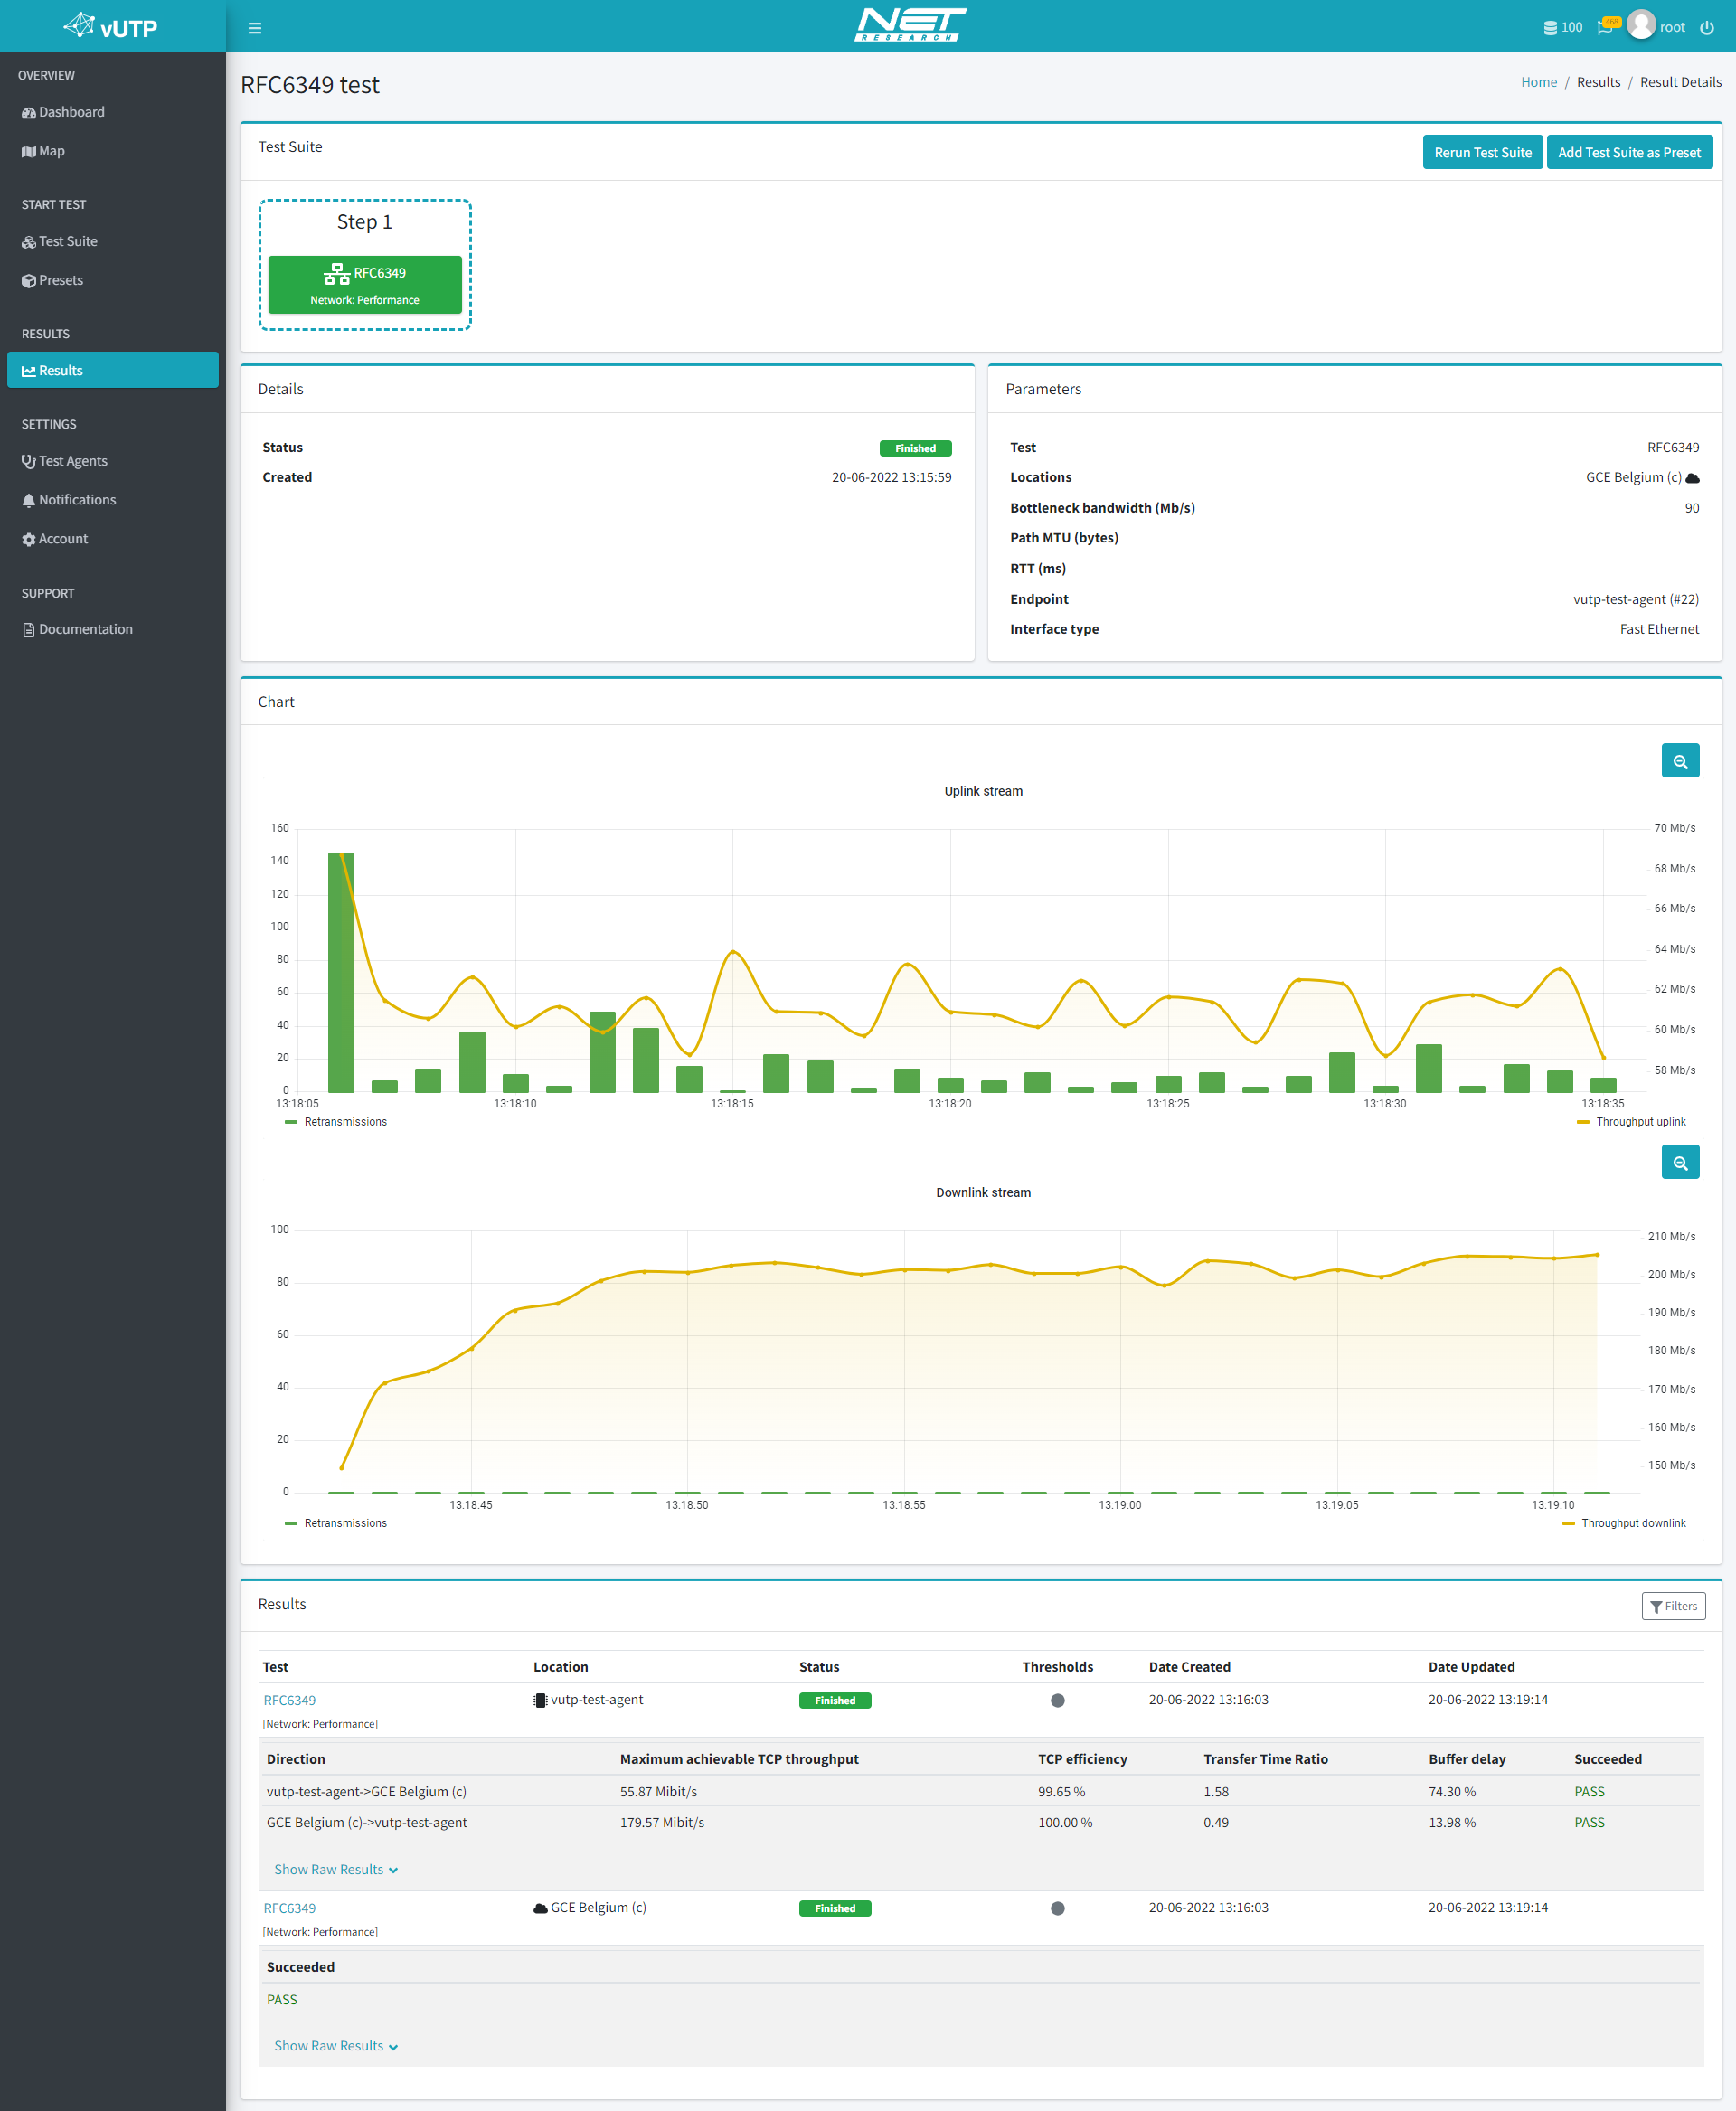
Task: Open Notifications settings in sidebar
Action: click(x=112, y=500)
